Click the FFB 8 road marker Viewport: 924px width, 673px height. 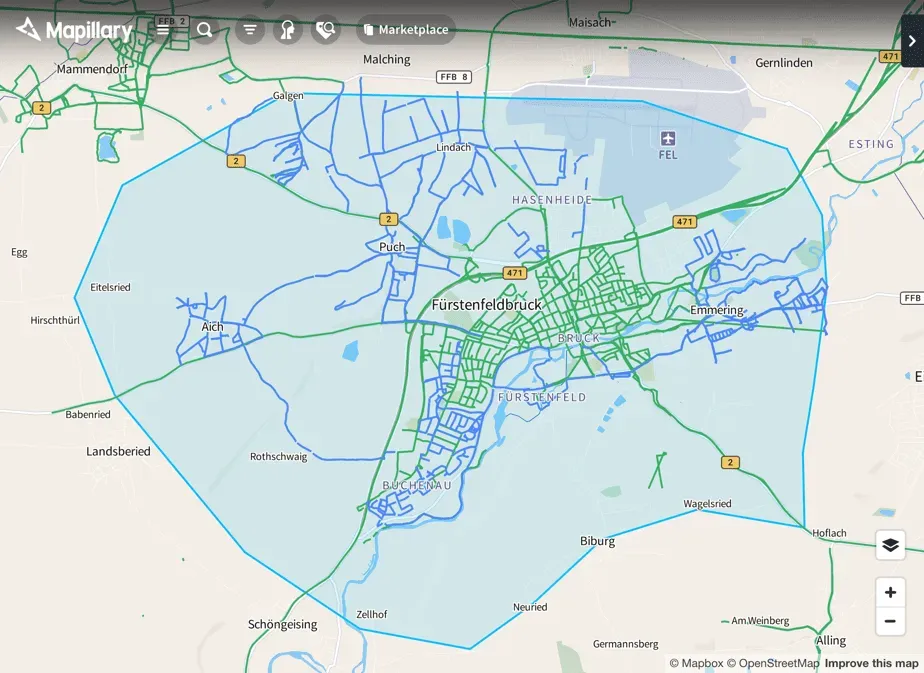pyautogui.click(x=454, y=77)
